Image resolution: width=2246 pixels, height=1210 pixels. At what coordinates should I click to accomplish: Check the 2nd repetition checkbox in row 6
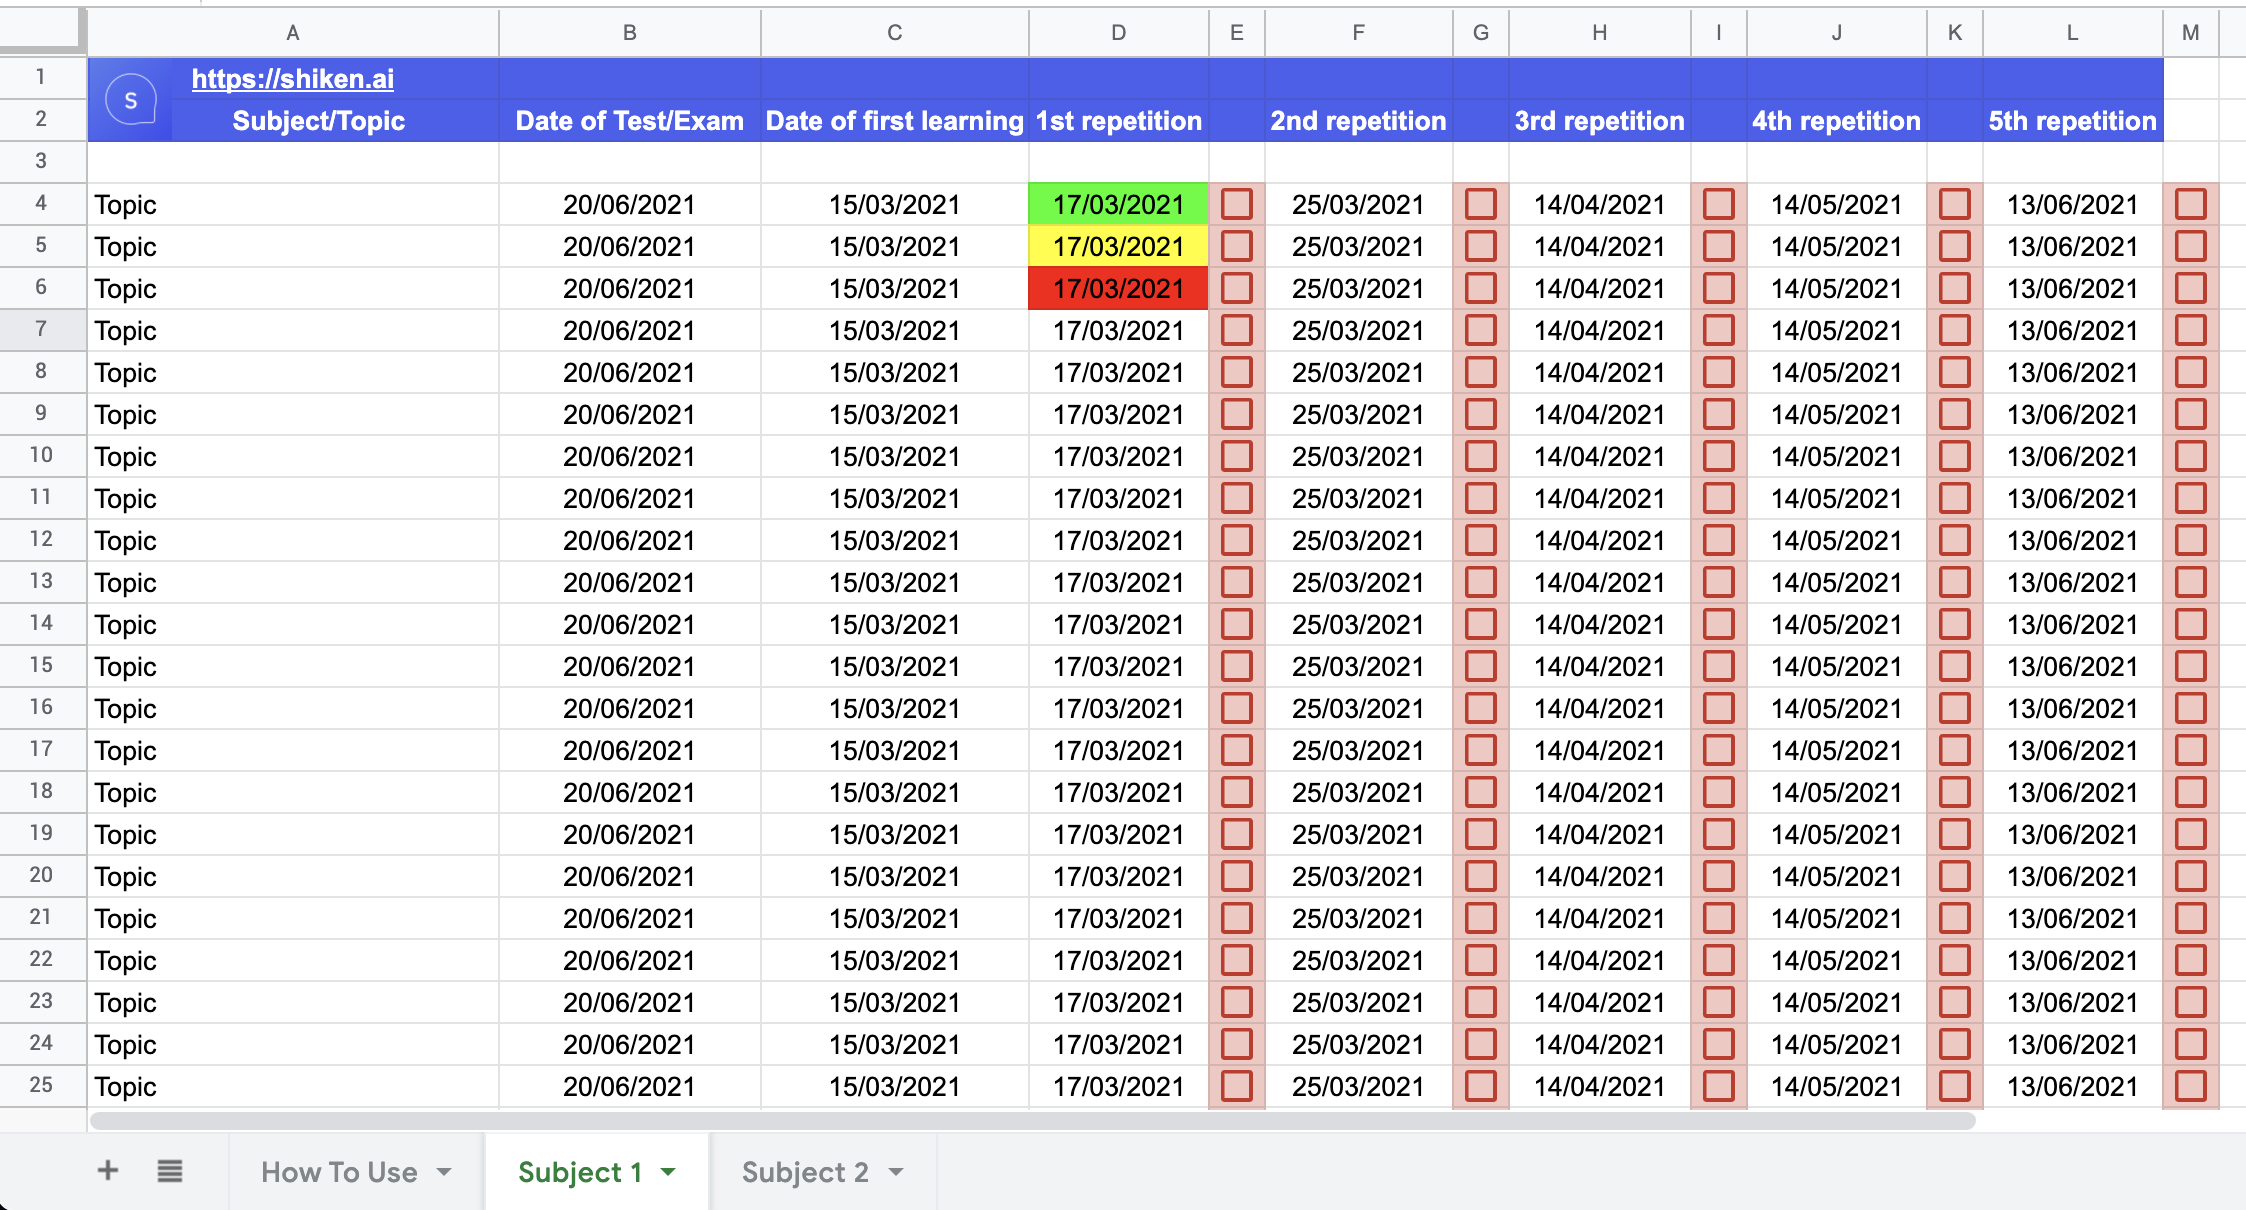1480,288
